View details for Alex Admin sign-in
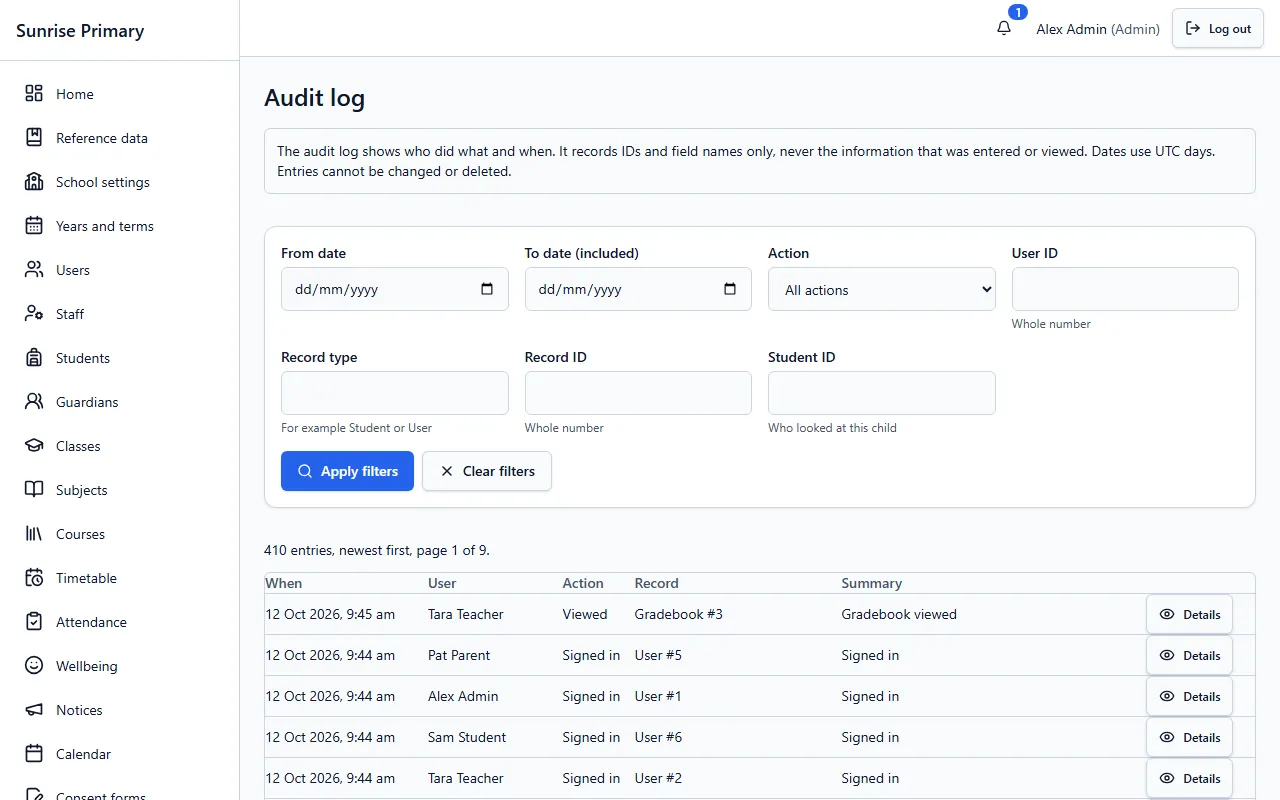The image size is (1280, 800). pos(1189,696)
